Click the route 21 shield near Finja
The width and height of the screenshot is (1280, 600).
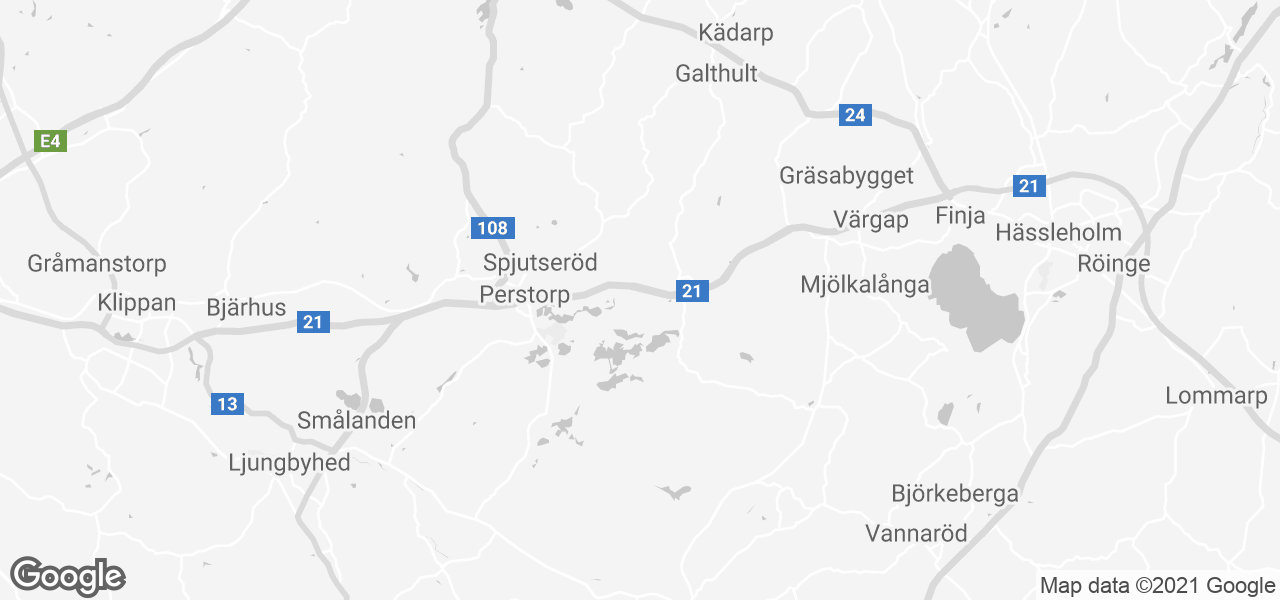tap(1028, 185)
